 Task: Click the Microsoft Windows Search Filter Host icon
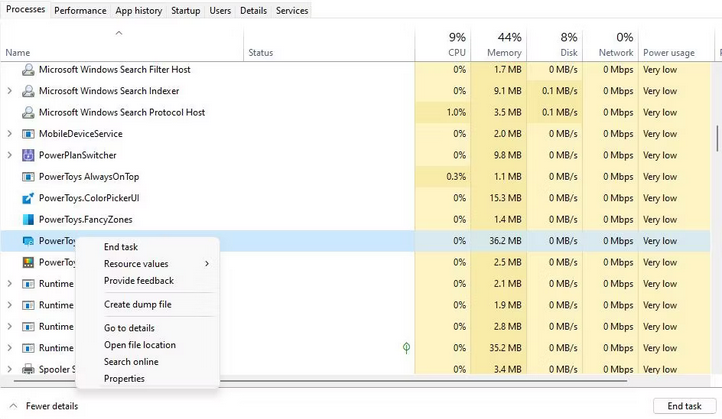click(28, 70)
